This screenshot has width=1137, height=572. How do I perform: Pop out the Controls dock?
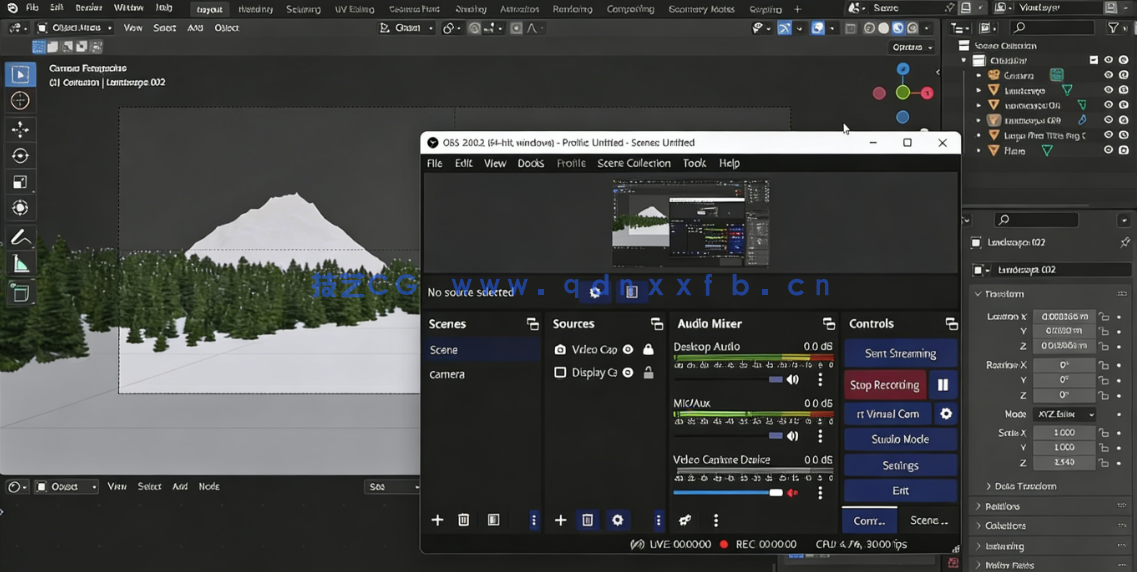click(951, 324)
